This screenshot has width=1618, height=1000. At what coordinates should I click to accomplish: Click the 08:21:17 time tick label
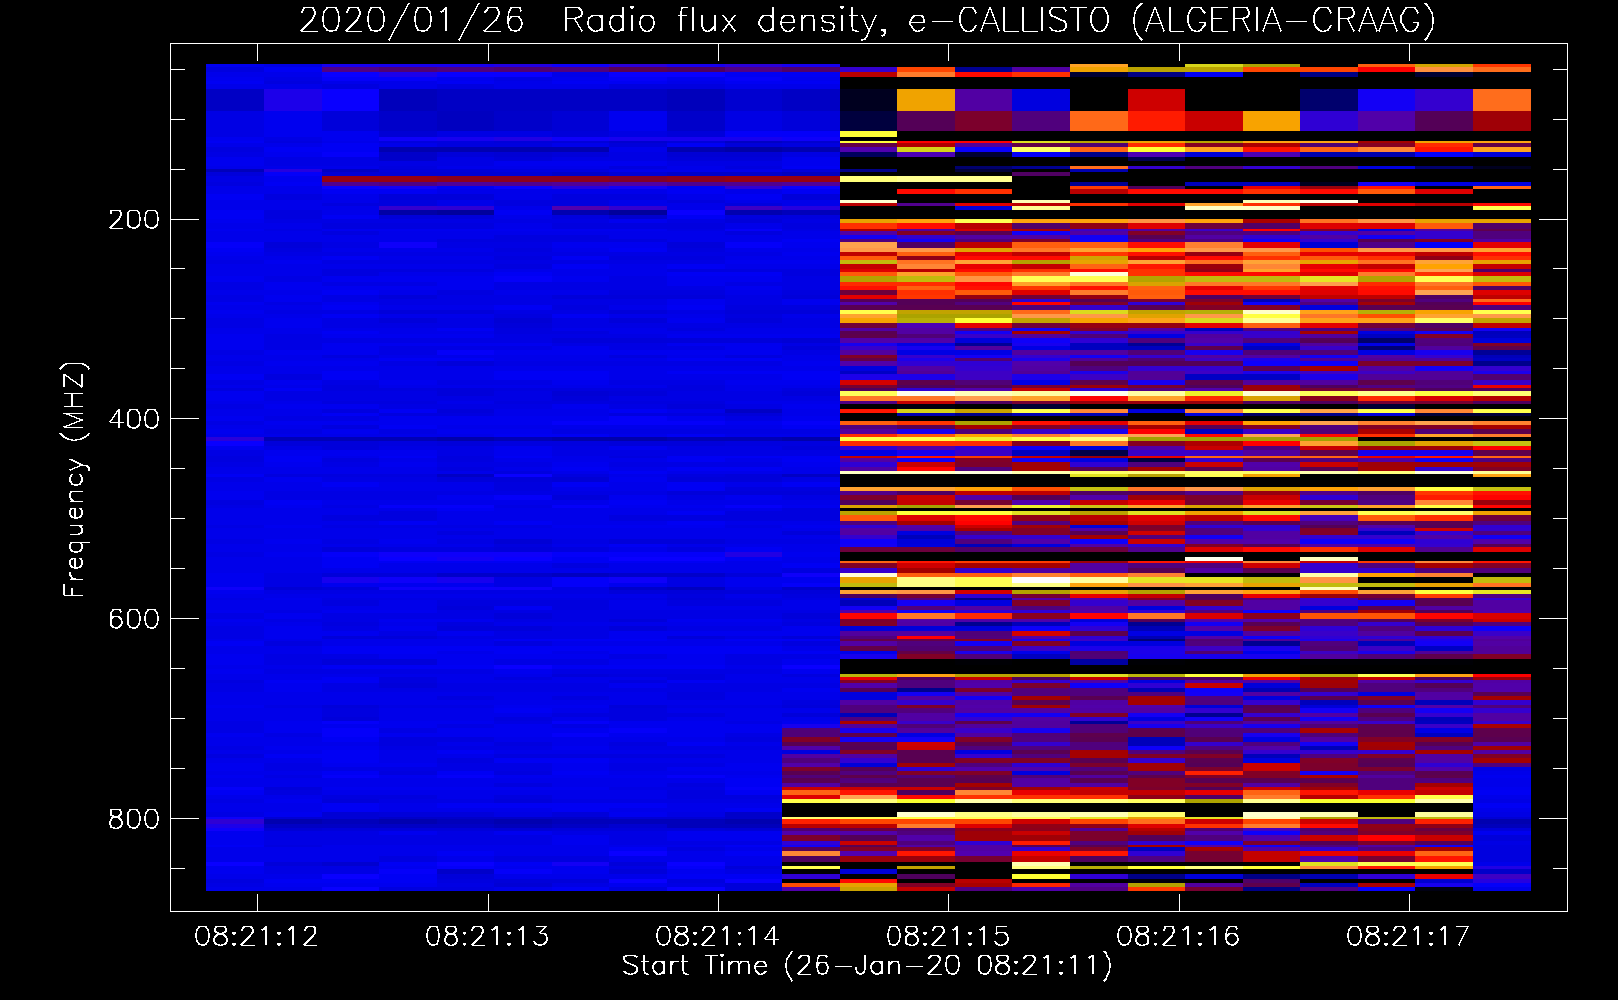pos(1408,936)
